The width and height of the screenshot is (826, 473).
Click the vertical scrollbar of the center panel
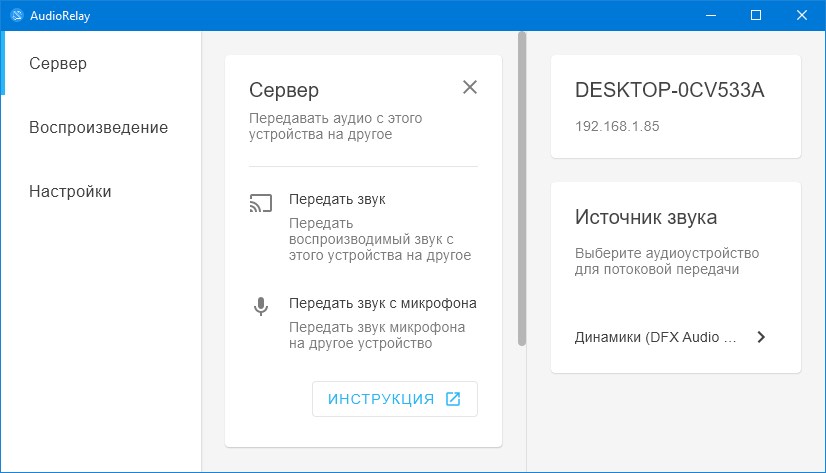[x=522, y=189]
